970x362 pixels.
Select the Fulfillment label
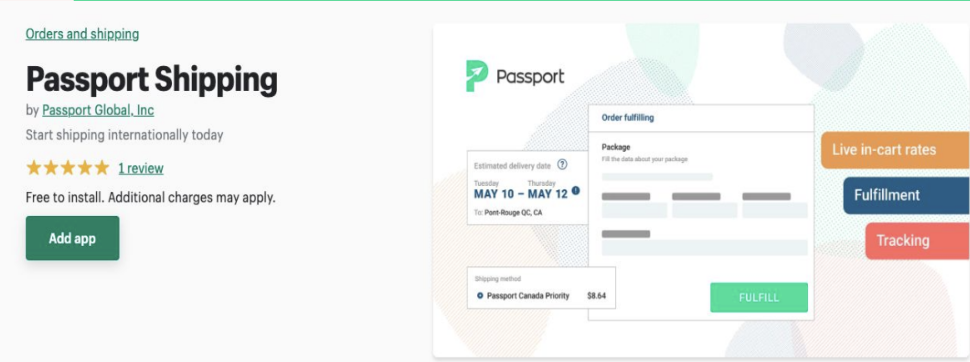(906, 196)
